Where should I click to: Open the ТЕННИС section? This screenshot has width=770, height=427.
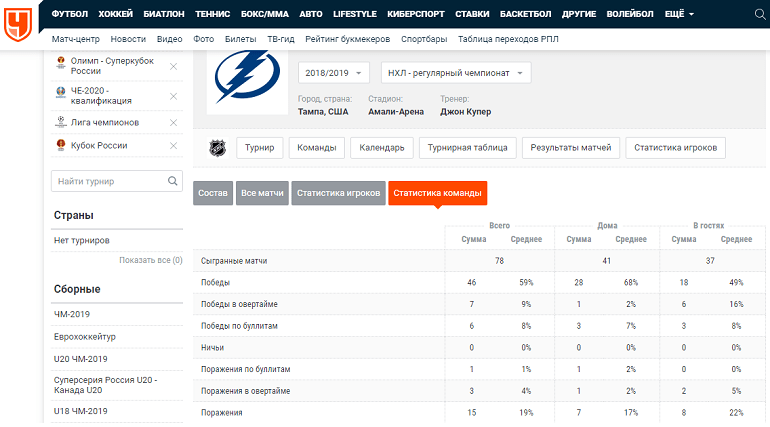(213, 14)
